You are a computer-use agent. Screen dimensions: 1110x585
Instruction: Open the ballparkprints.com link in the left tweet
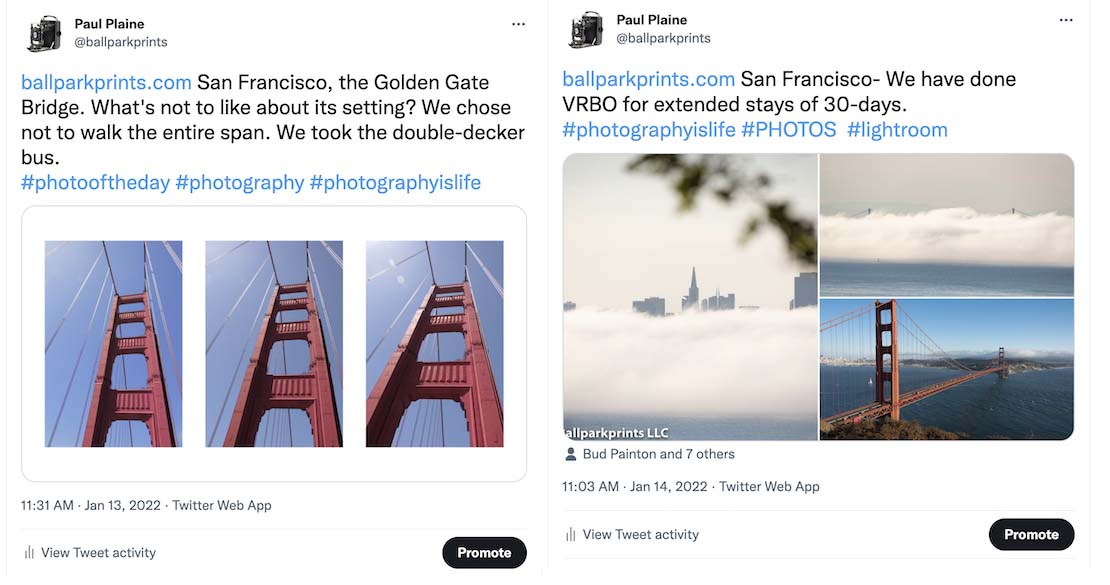tap(106, 82)
